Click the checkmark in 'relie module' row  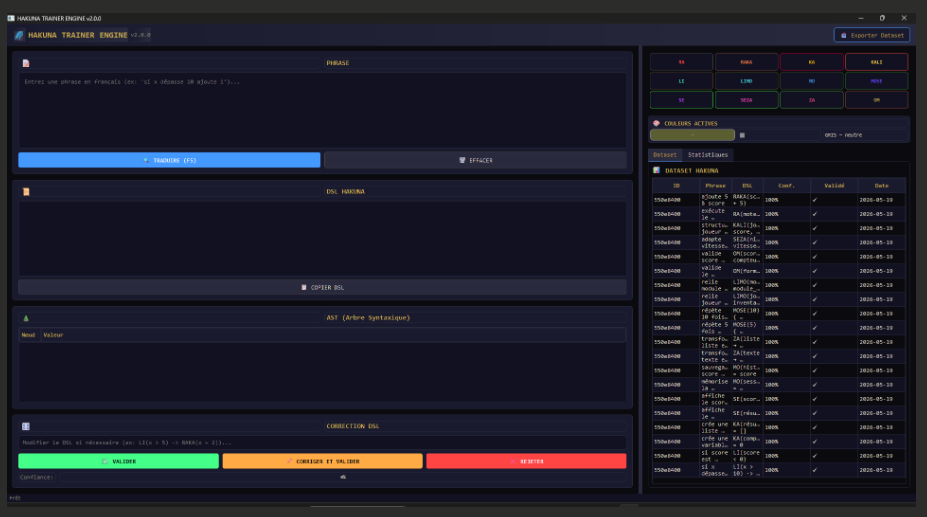815,285
